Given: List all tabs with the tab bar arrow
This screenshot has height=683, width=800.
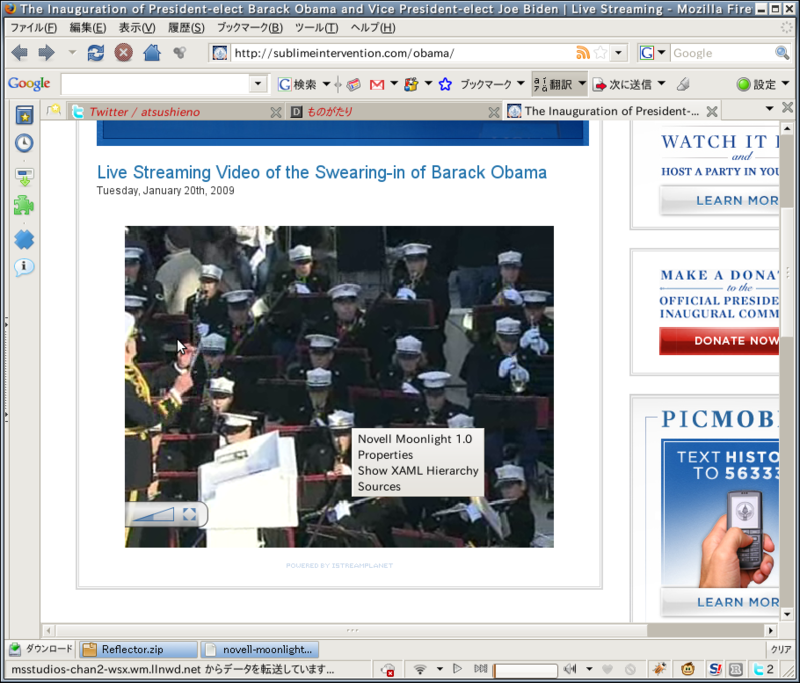Looking at the screenshot, I should 769,108.
